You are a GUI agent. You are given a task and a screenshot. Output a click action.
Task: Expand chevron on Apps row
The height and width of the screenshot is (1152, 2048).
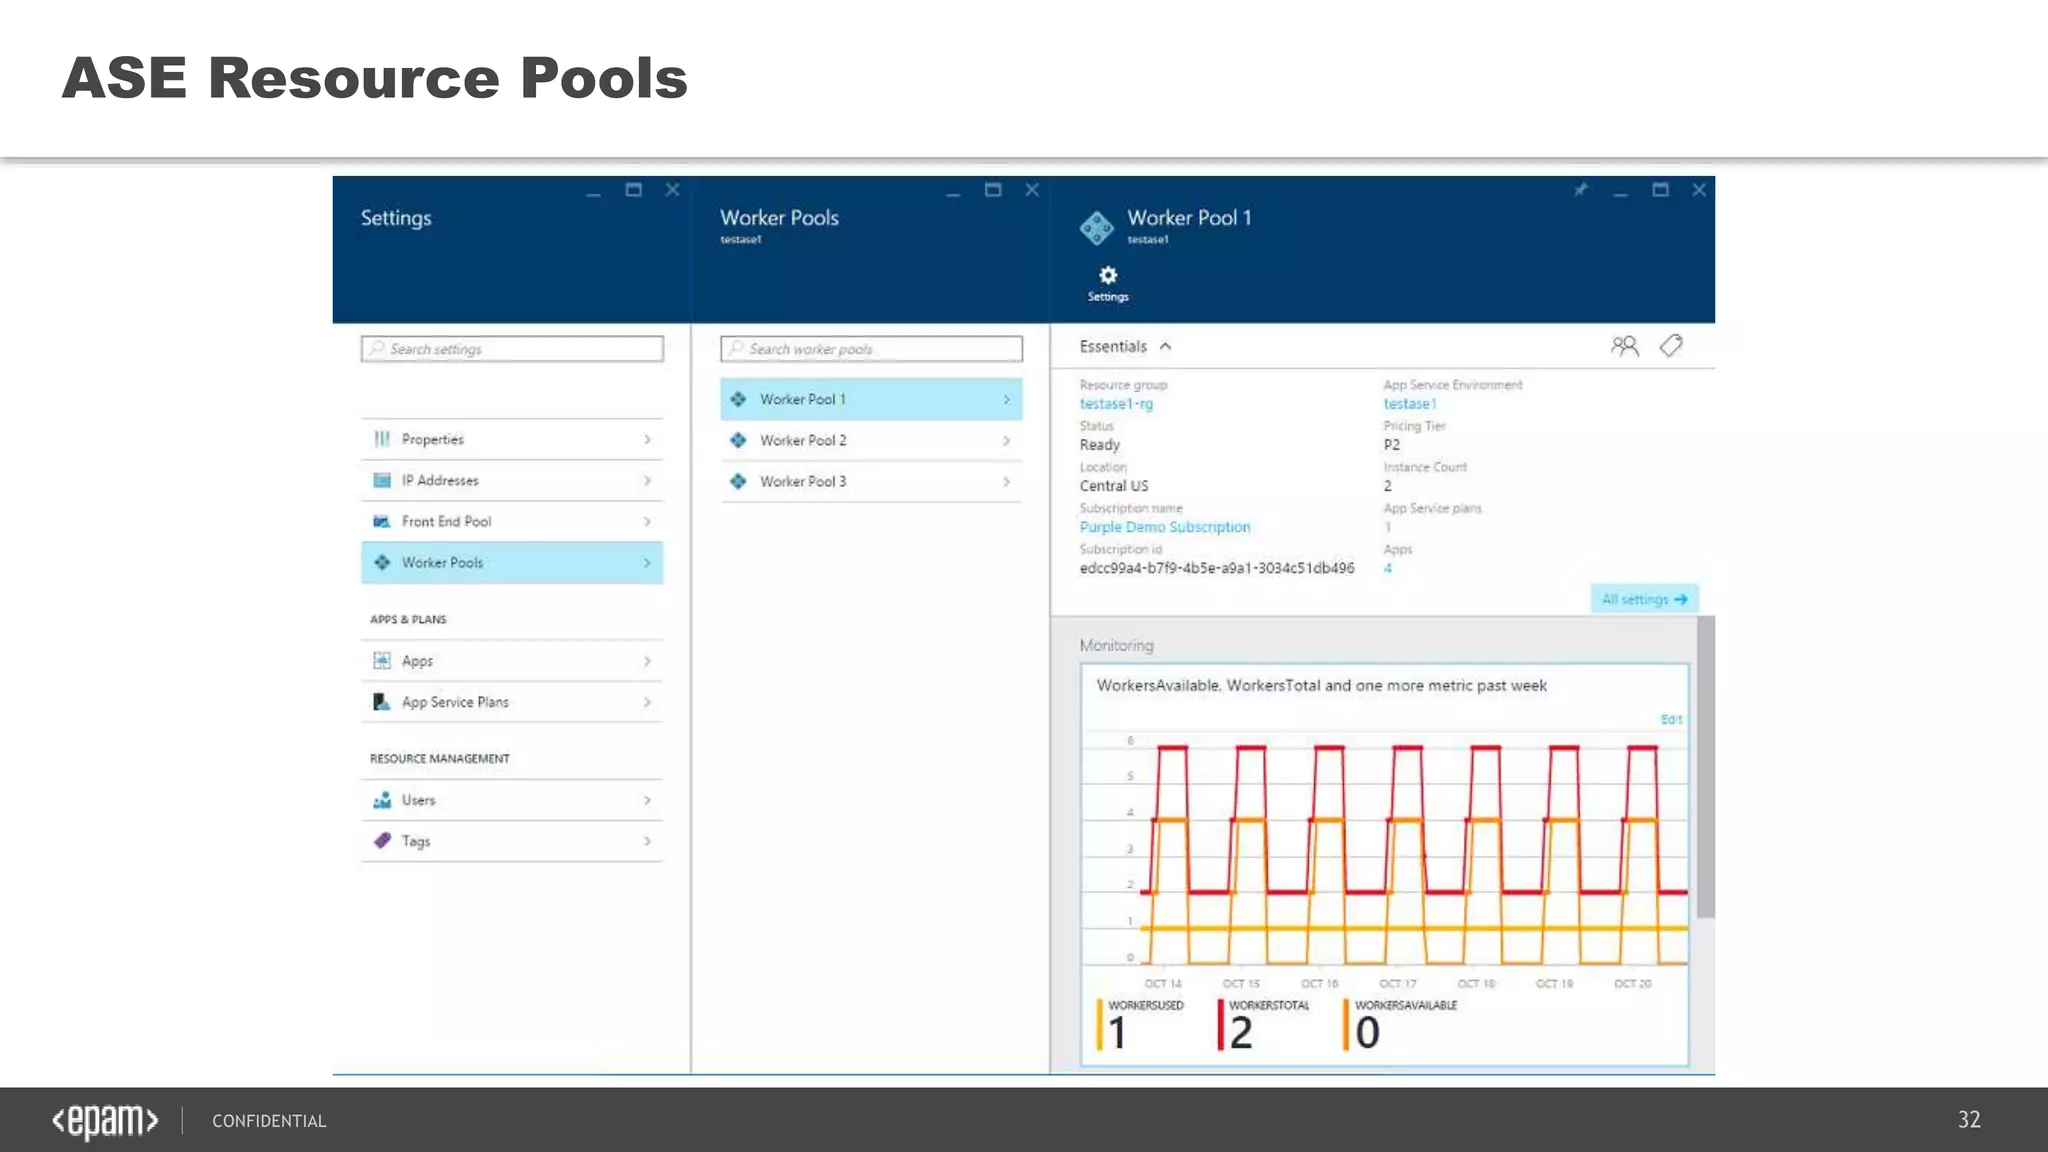click(x=647, y=661)
